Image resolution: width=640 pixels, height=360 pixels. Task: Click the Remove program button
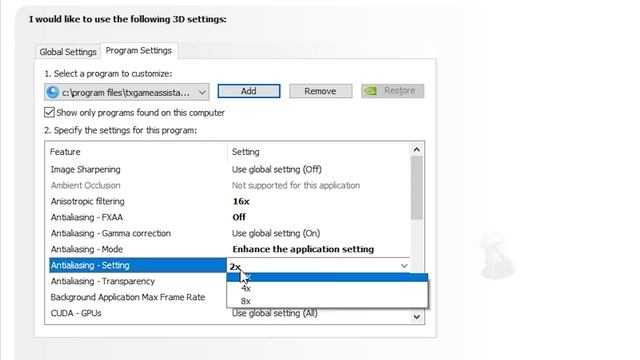[x=320, y=91]
